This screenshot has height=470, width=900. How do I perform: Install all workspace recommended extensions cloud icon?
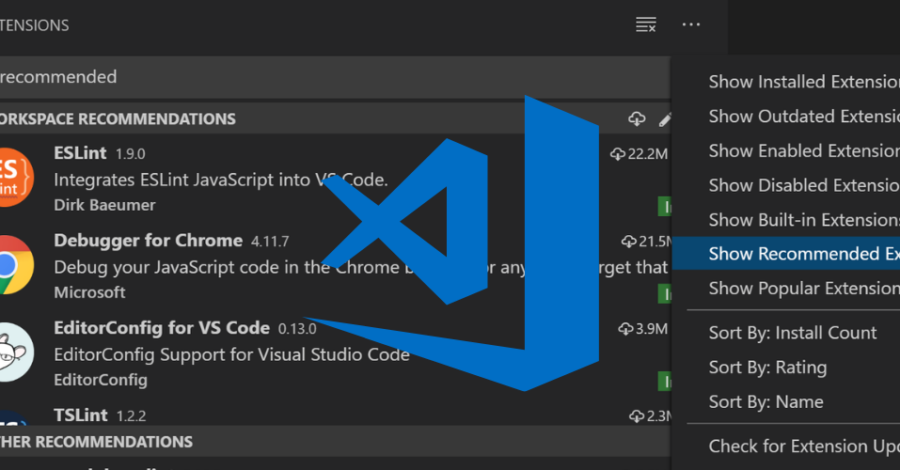[637, 119]
